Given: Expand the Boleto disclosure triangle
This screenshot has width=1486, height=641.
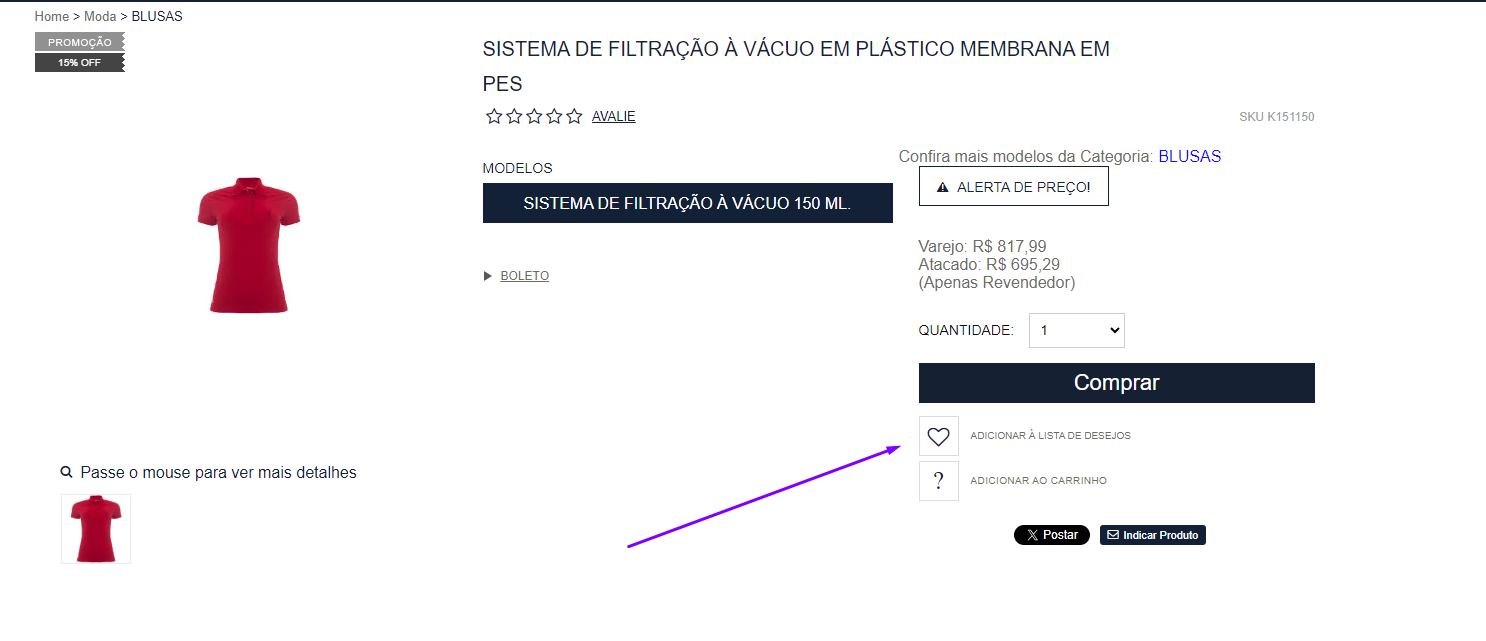Looking at the screenshot, I should coord(488,276).
